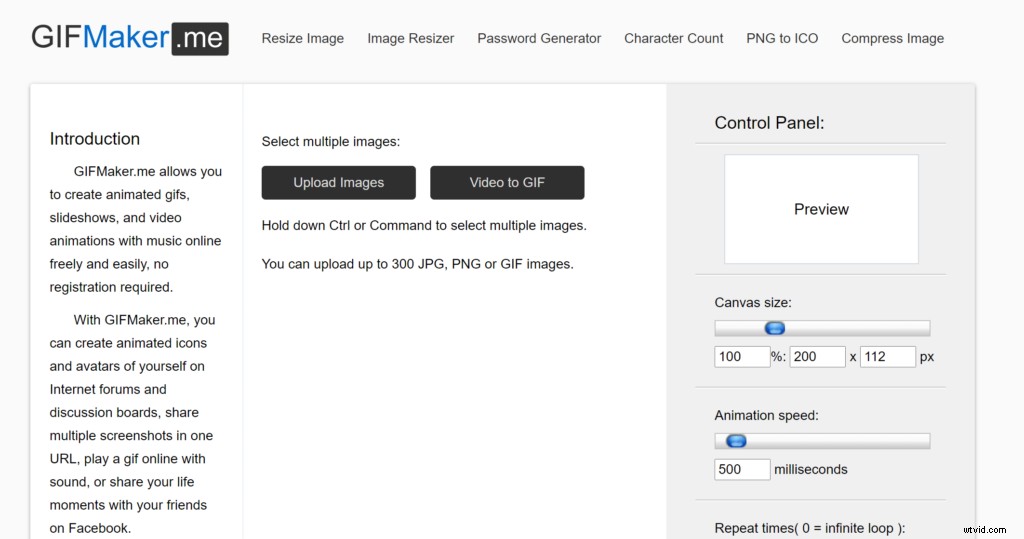Screen dimensions: 1024x539
Task: Focus the canvas percentage field showing 100
Action: [x=742, y=357]
